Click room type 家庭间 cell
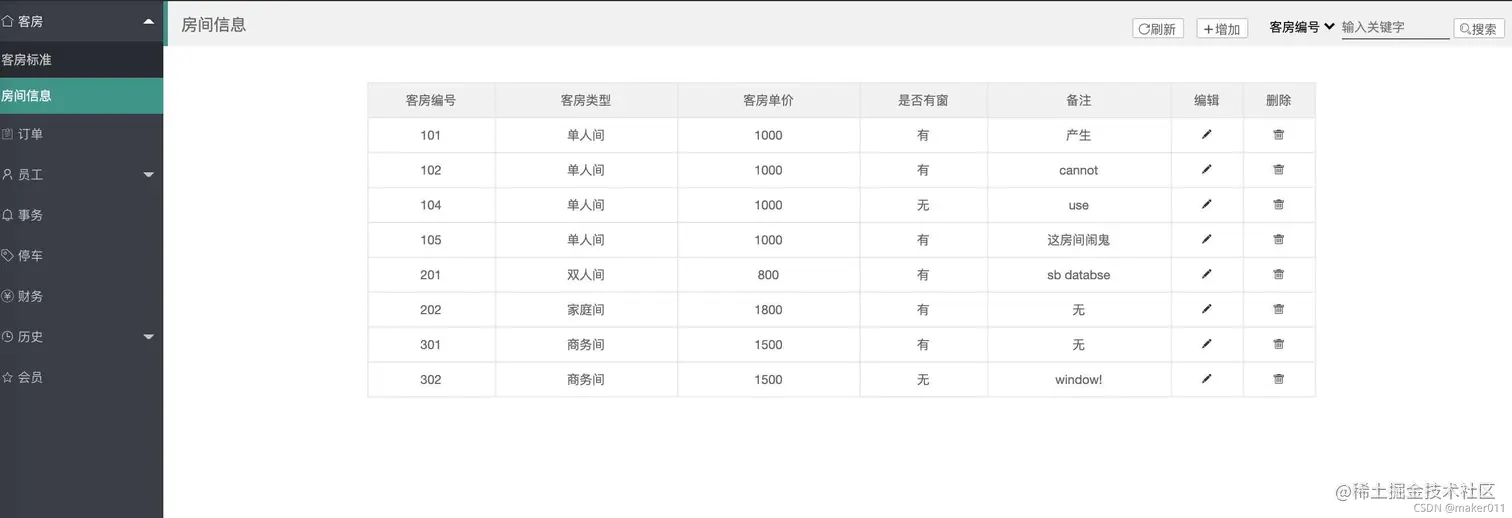The image size is (1512, 518). click(x=586, y=310)
